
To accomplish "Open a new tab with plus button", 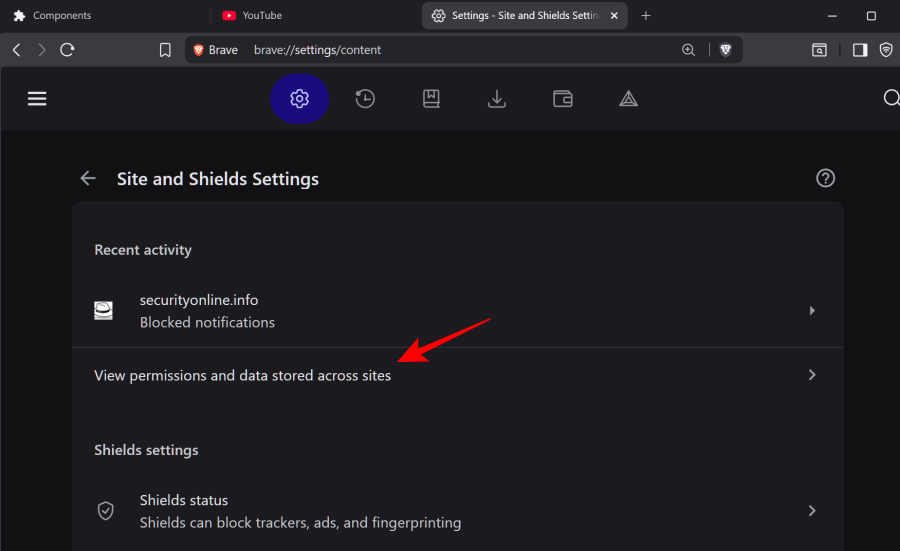I will point(645,16).
